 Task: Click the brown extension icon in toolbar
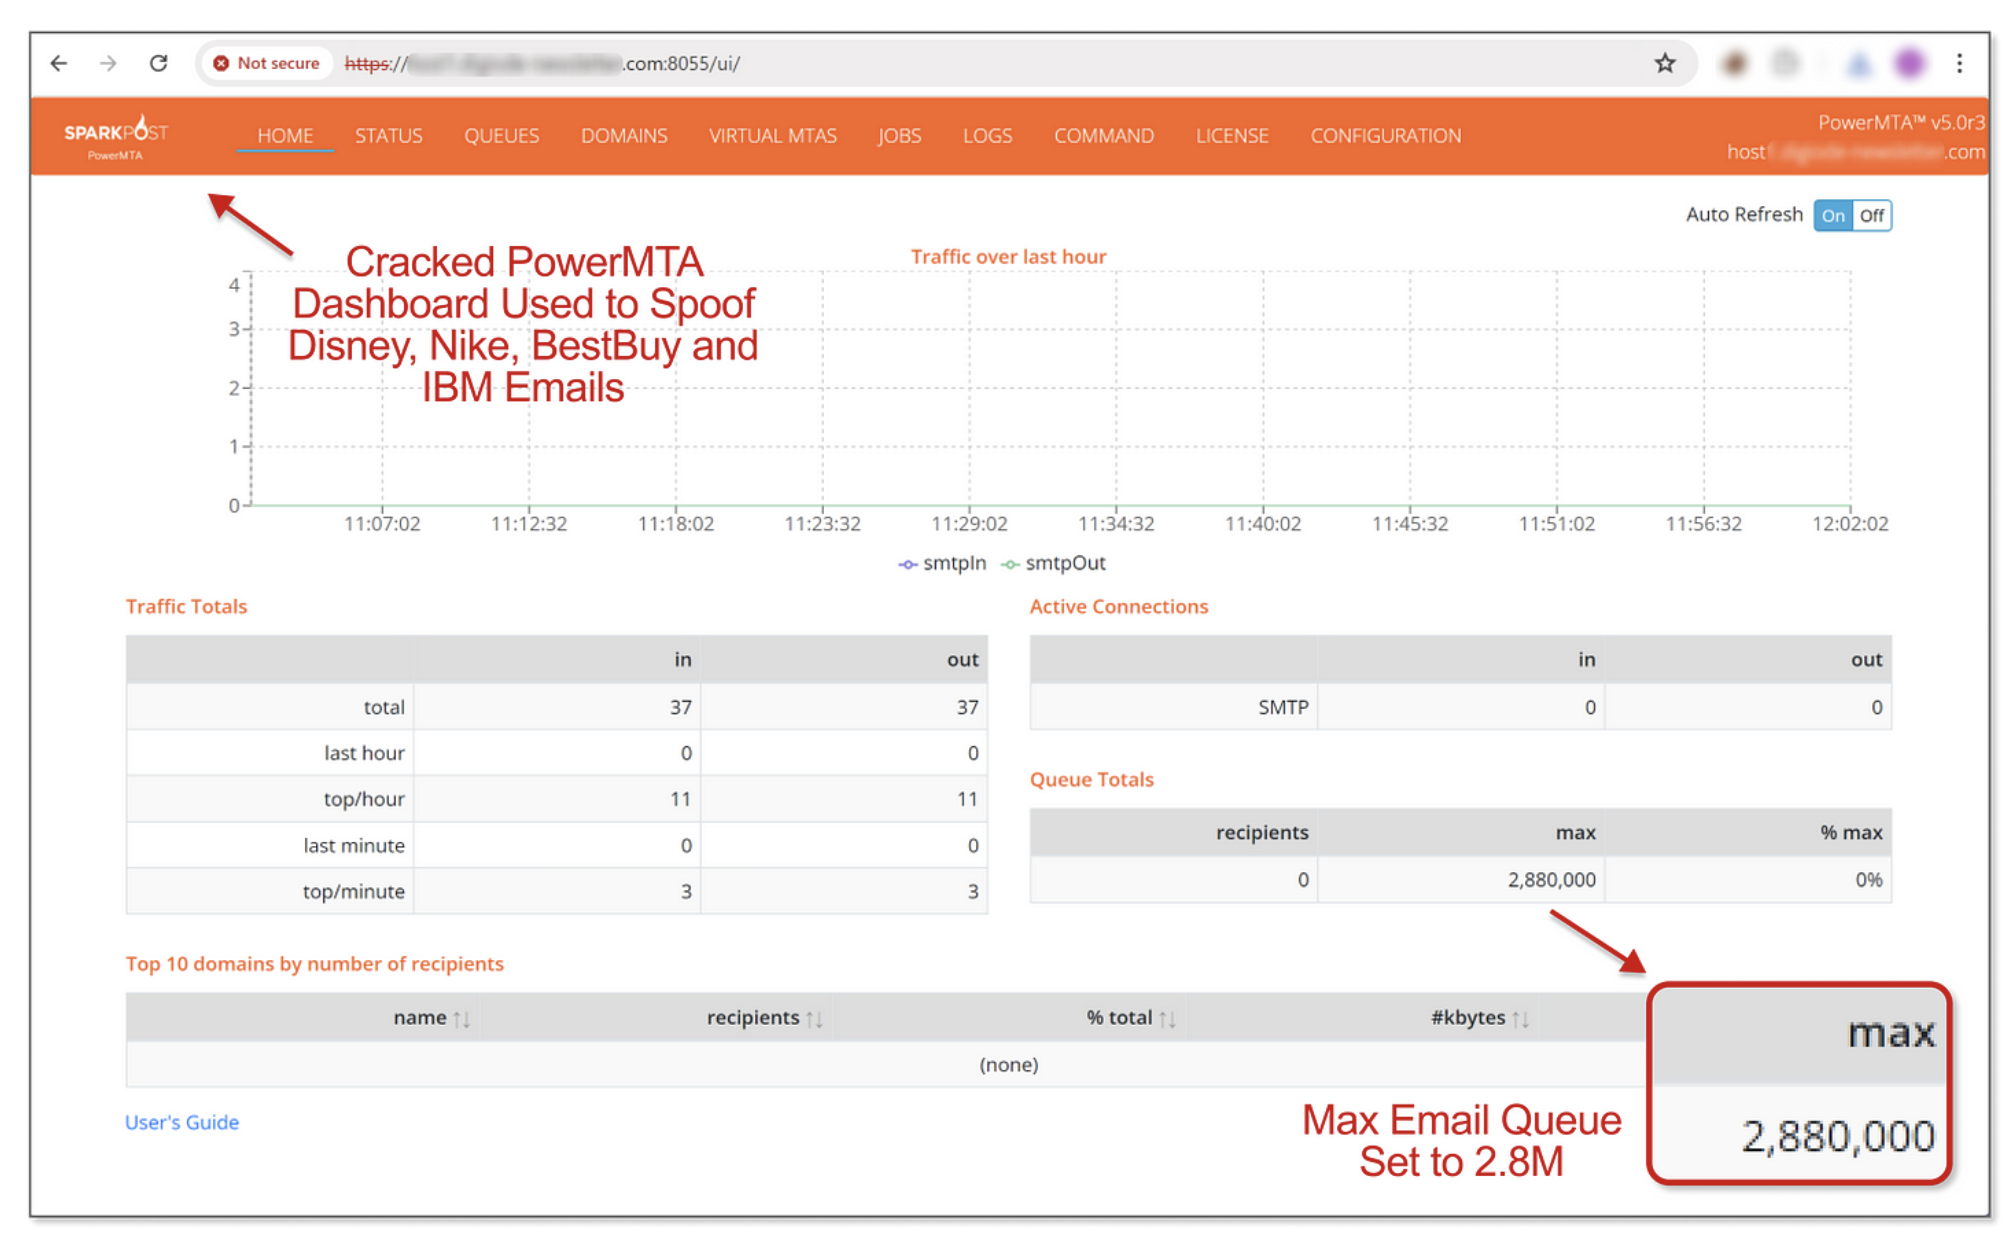click(x=1734, y=63)
